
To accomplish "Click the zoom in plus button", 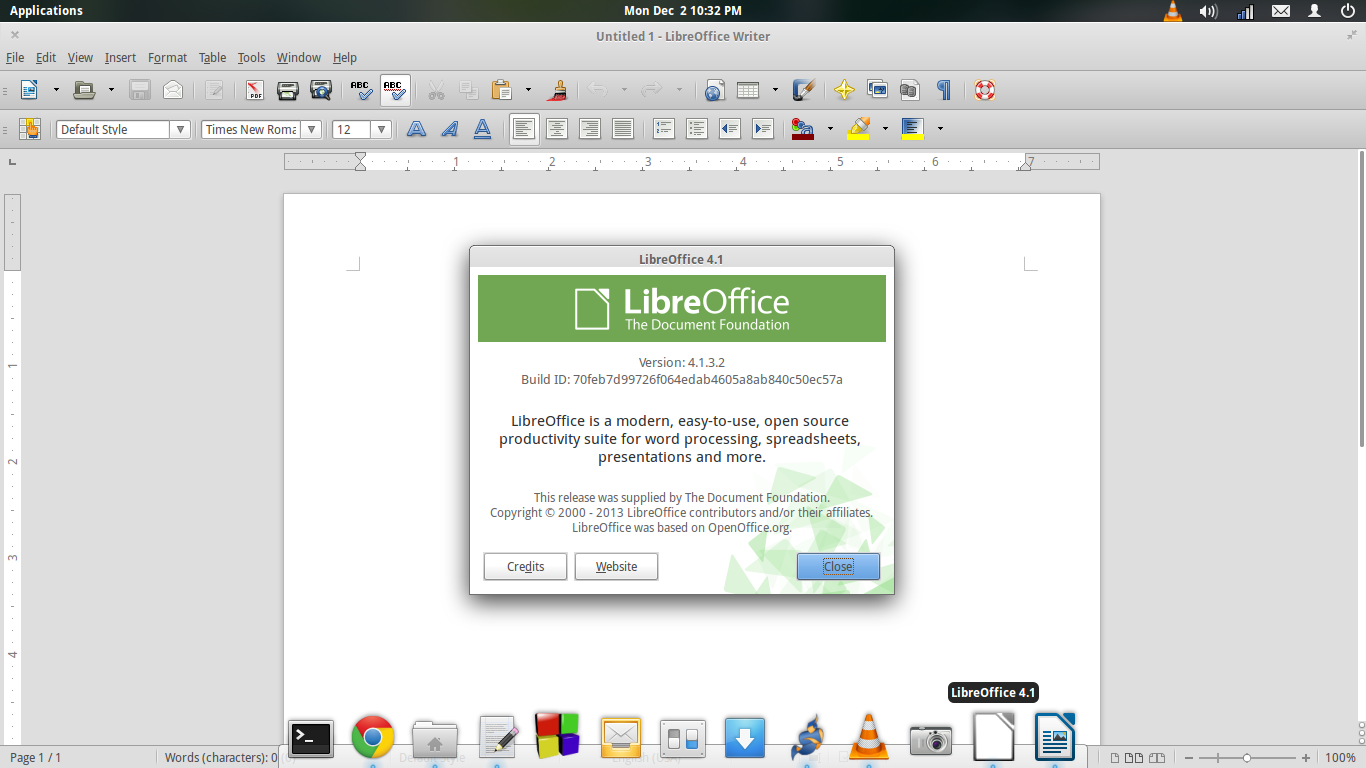I will coord(1306,758).
